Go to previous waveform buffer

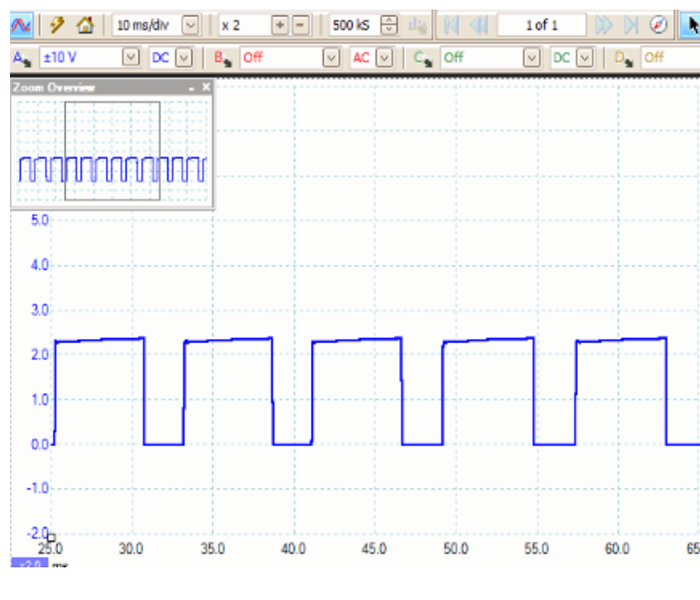[479, 25]
